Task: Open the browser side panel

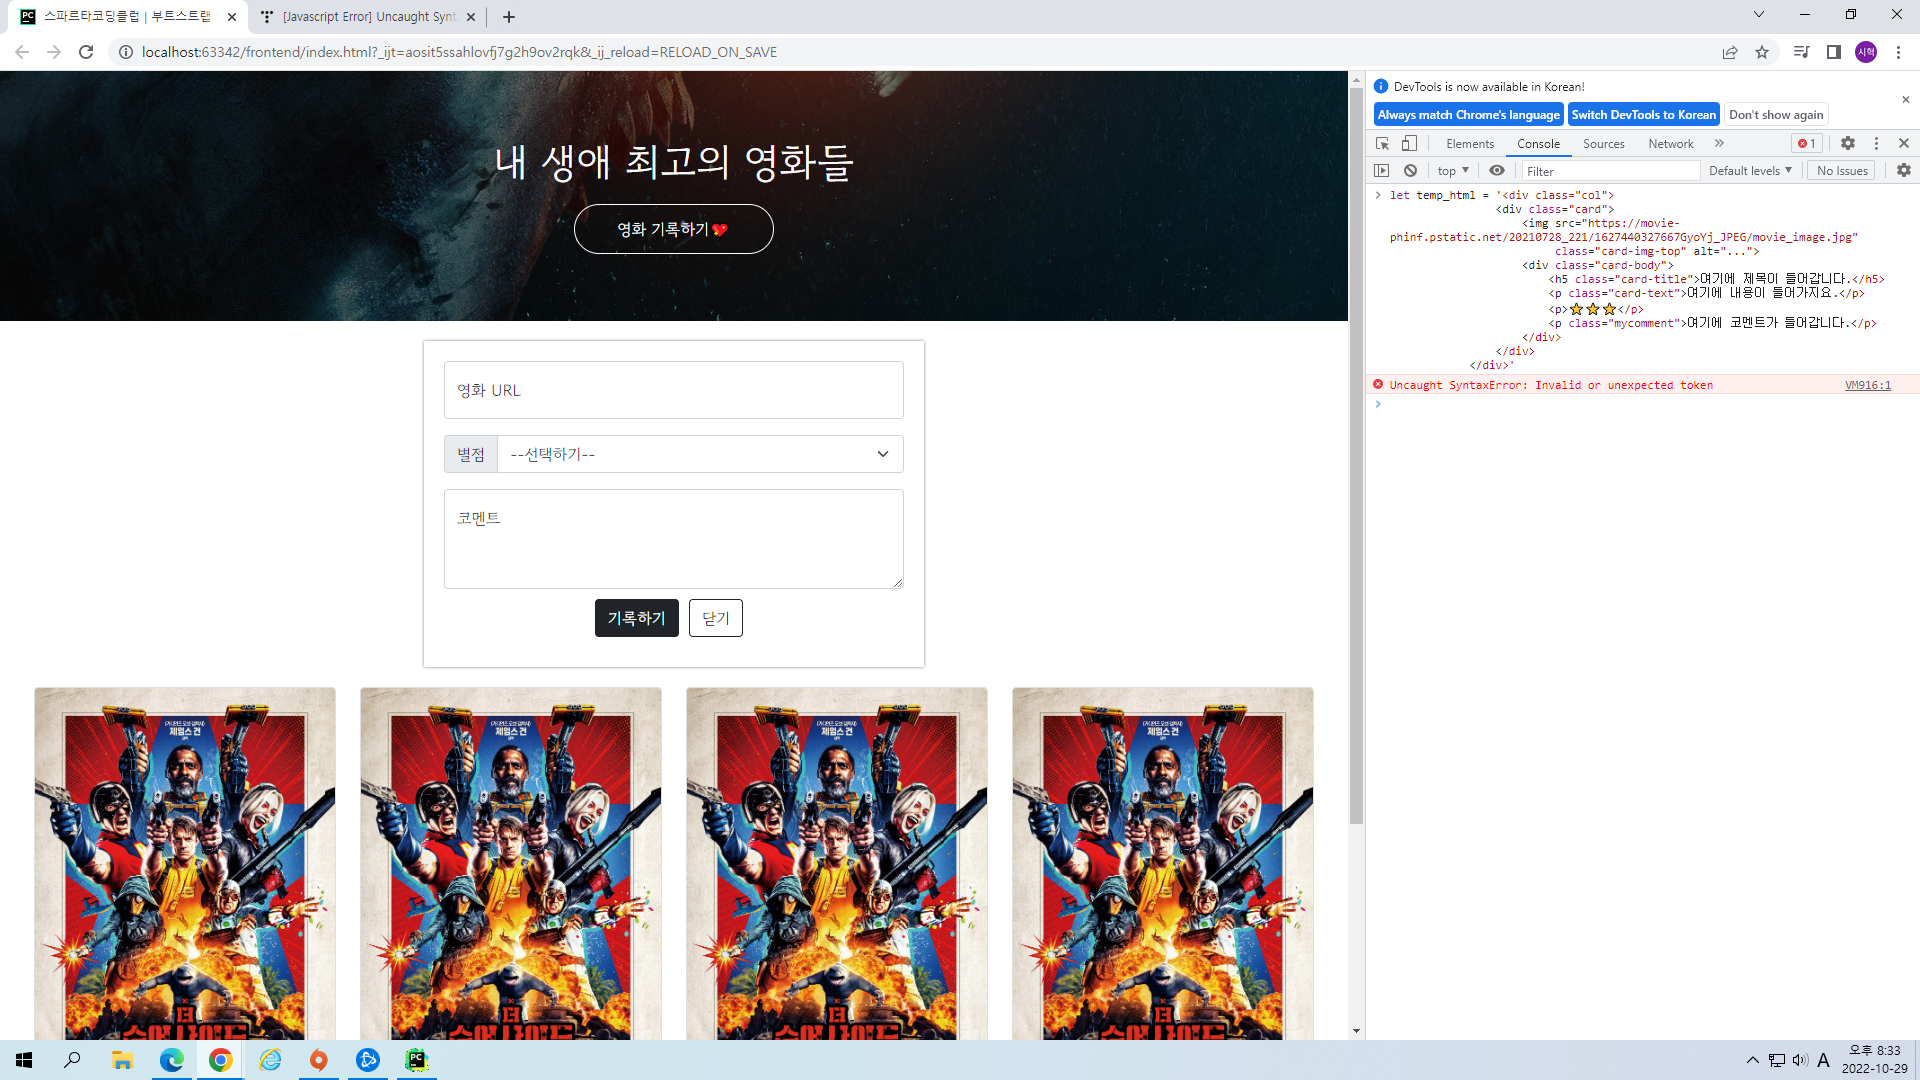Action: (x=1834, y=52)
